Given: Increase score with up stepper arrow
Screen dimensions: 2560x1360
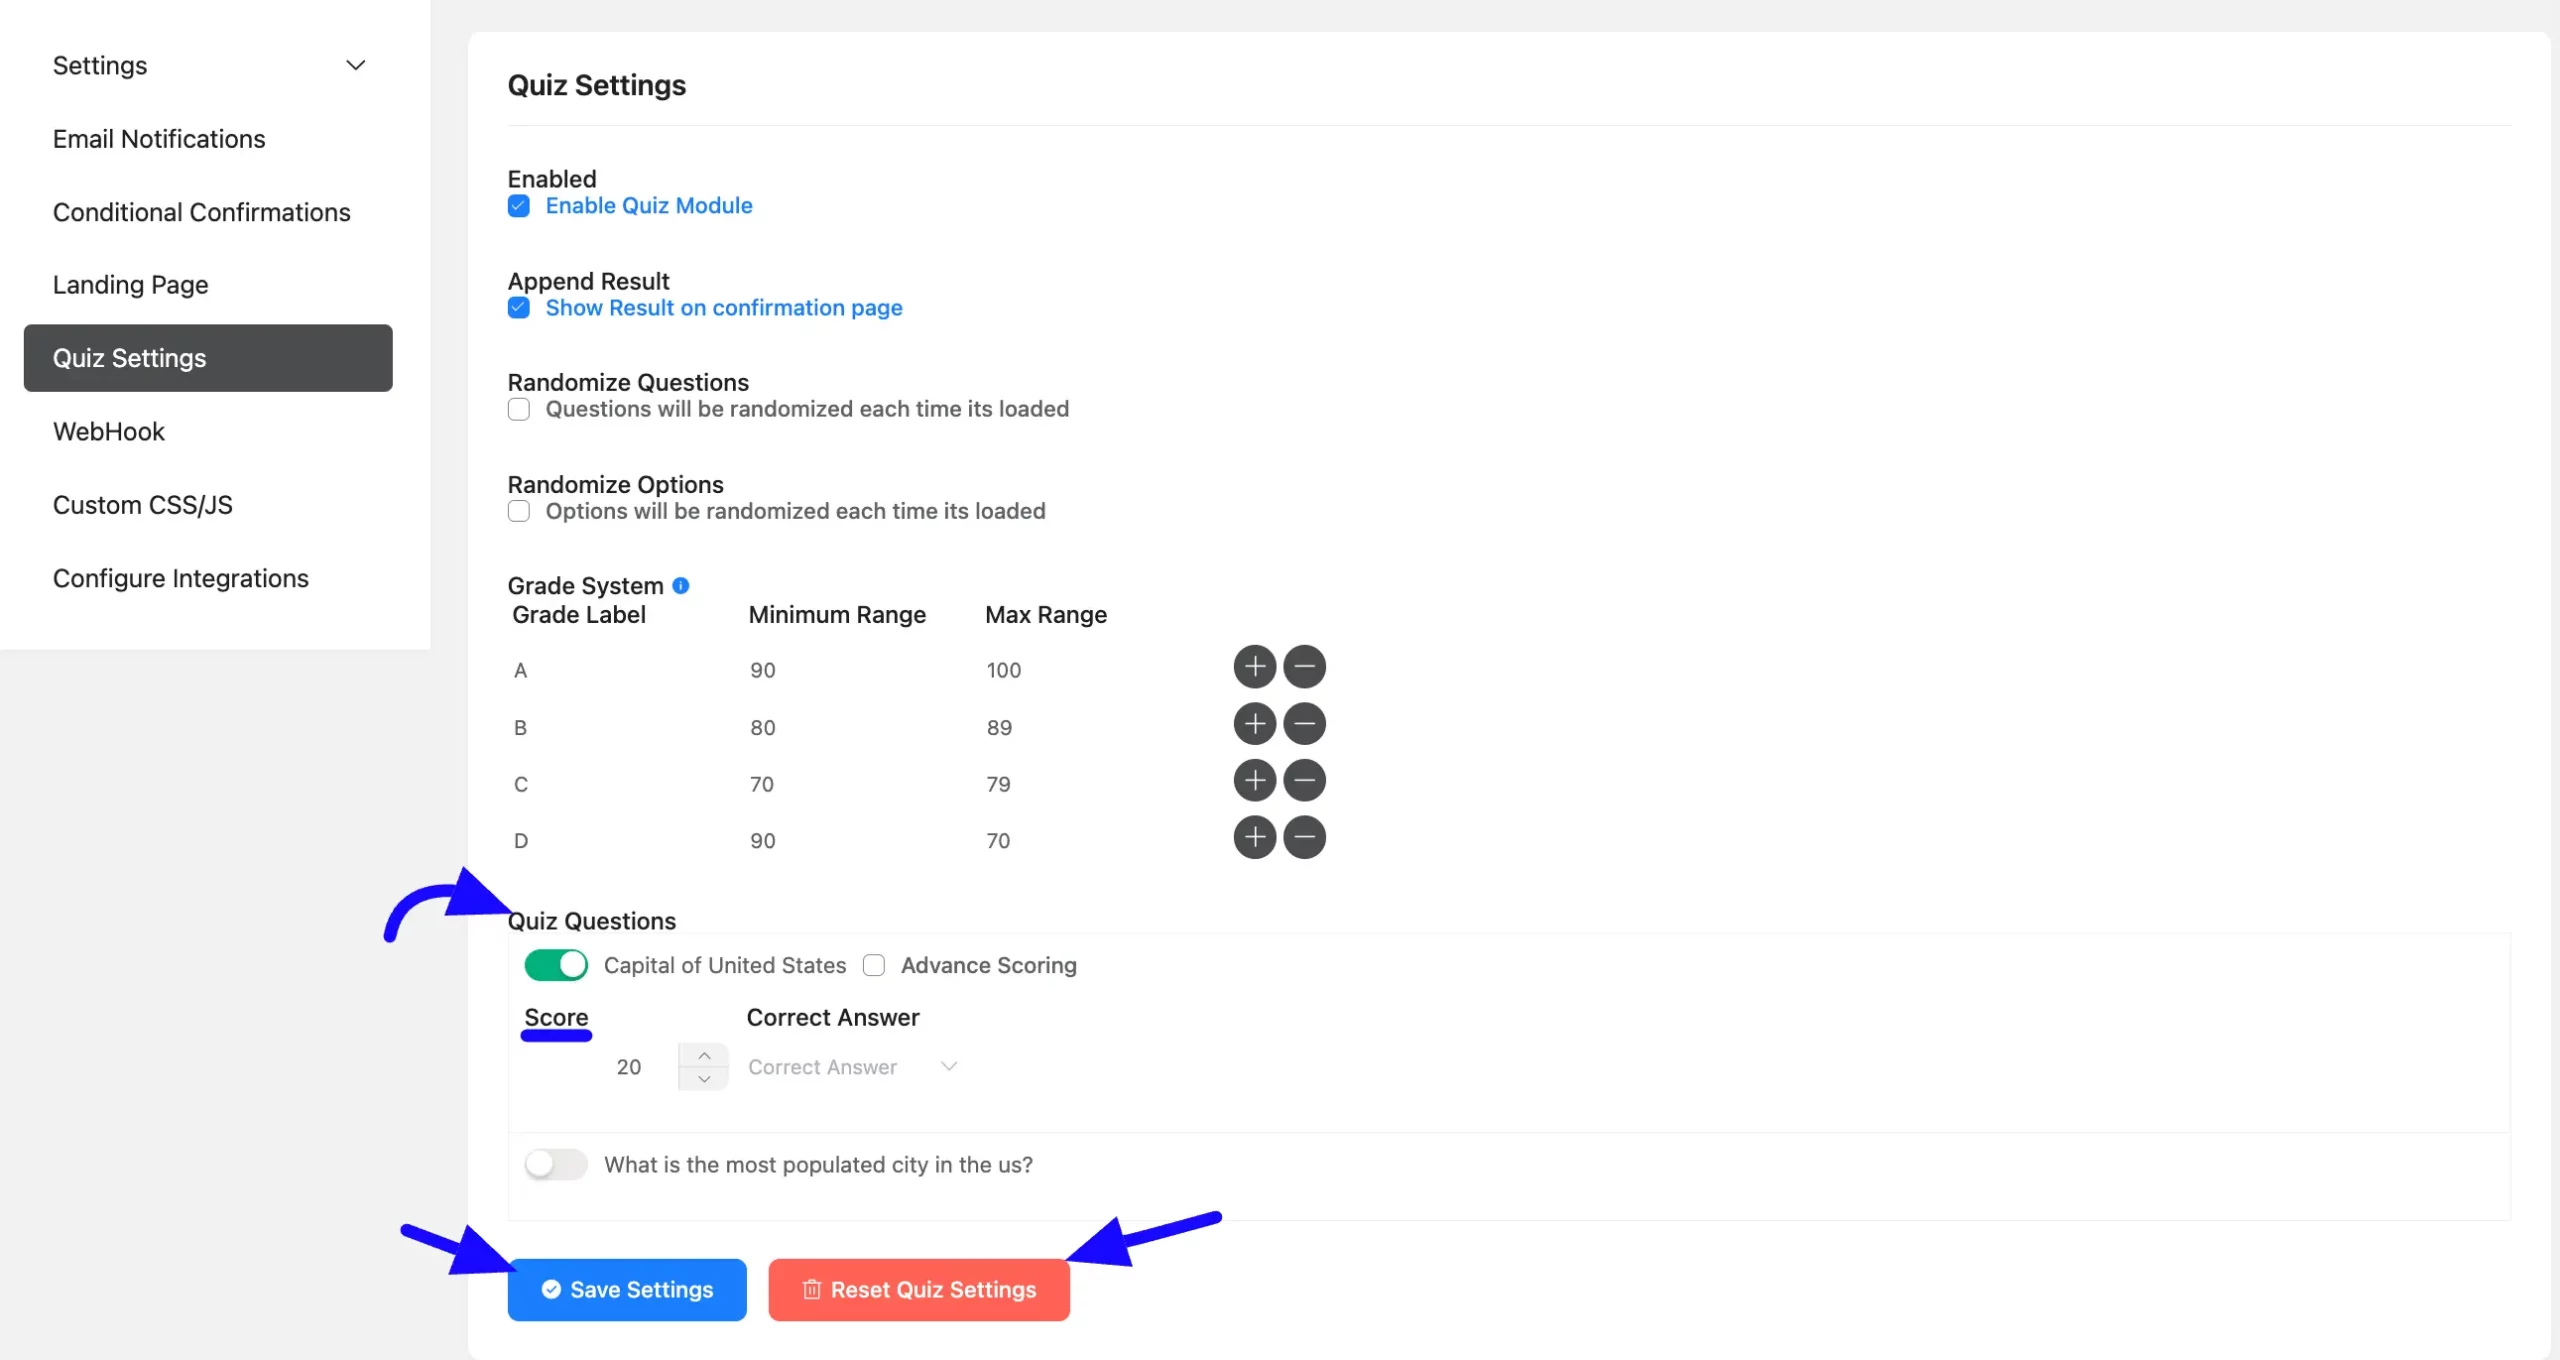Looking at the screenshot, I should pos(704,1056).
